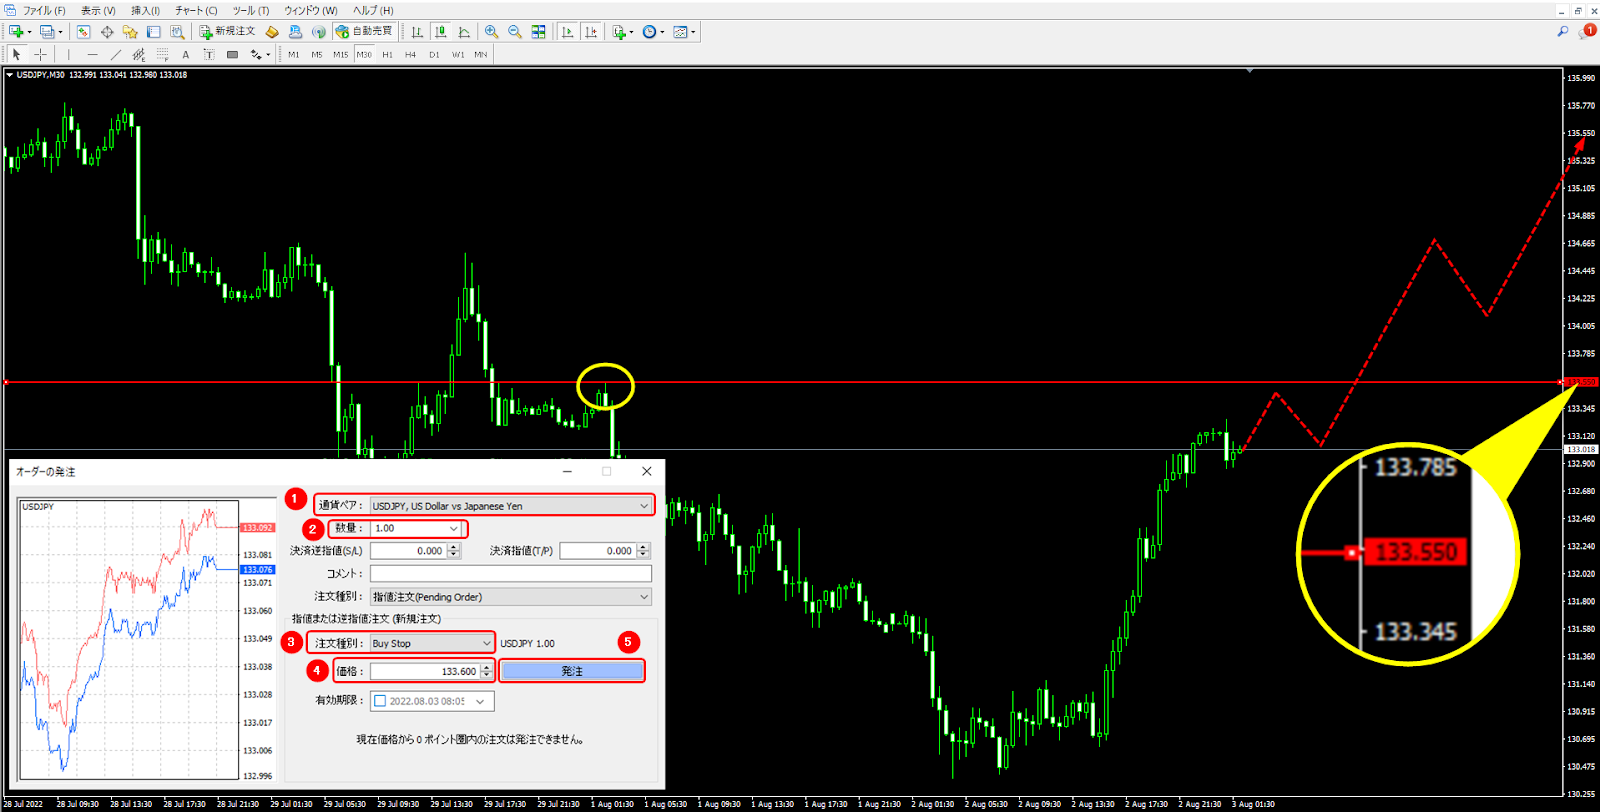This screenshot has width=1600, height=812.
Task: Show the Market Watch panel
Action: tap(83, 32)
